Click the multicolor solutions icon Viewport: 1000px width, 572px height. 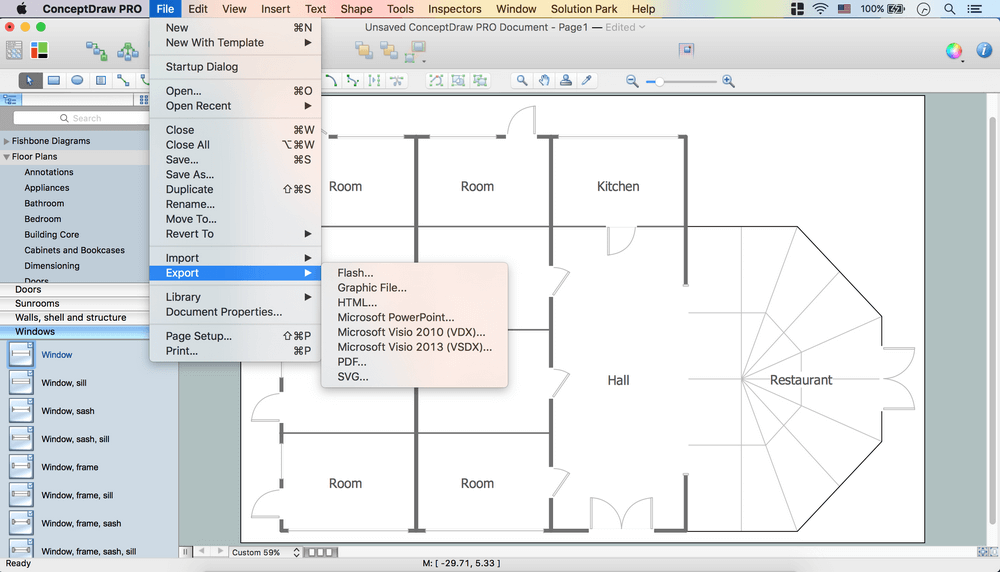coord(40,50)
